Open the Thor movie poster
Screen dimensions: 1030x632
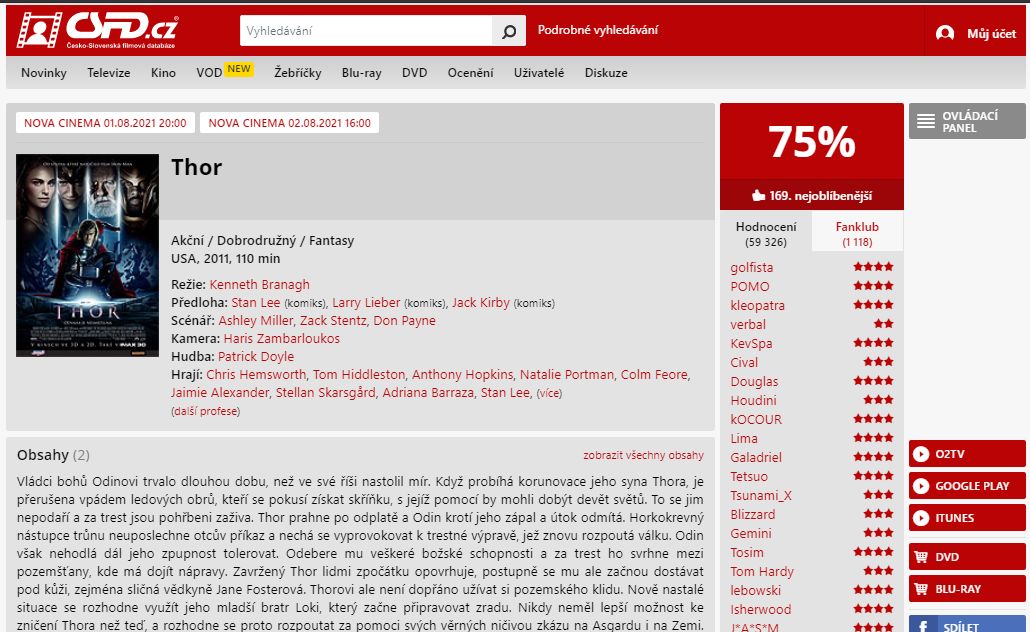(87, 256)
